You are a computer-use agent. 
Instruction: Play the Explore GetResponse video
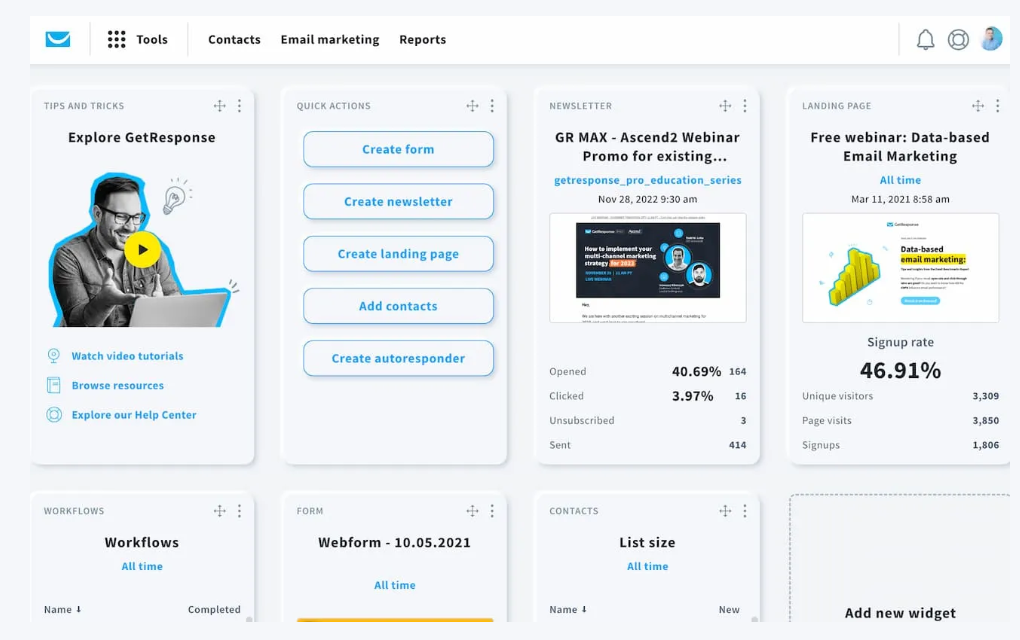point(142,250)
